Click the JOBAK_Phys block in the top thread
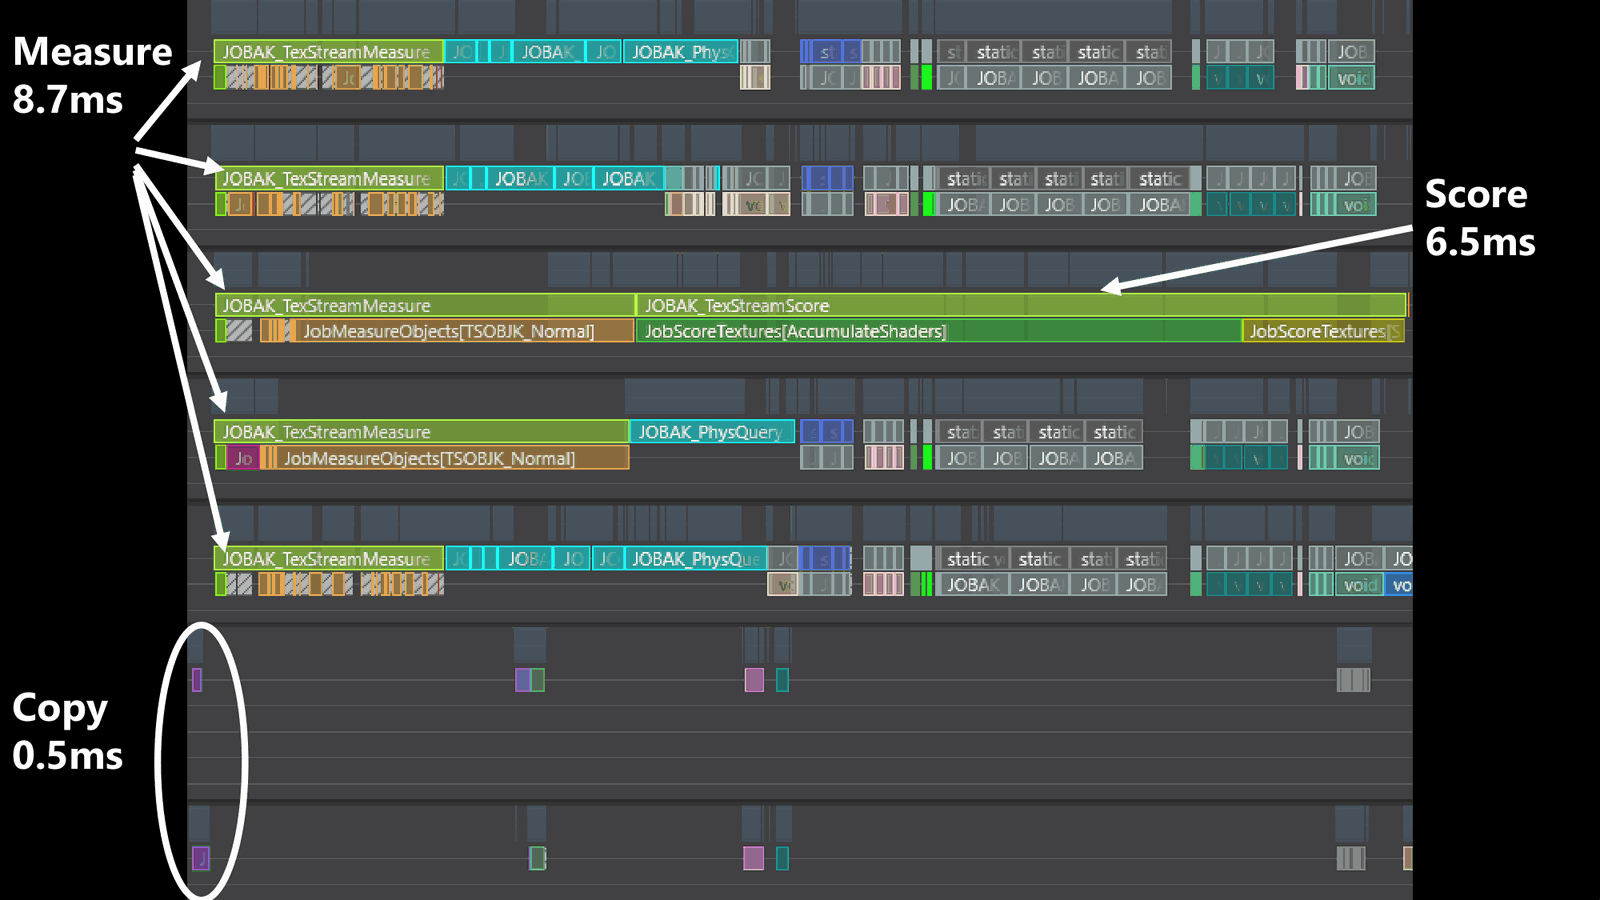Image resolution: width=1600 pixels, height=900 pixels. coord(681,52)
